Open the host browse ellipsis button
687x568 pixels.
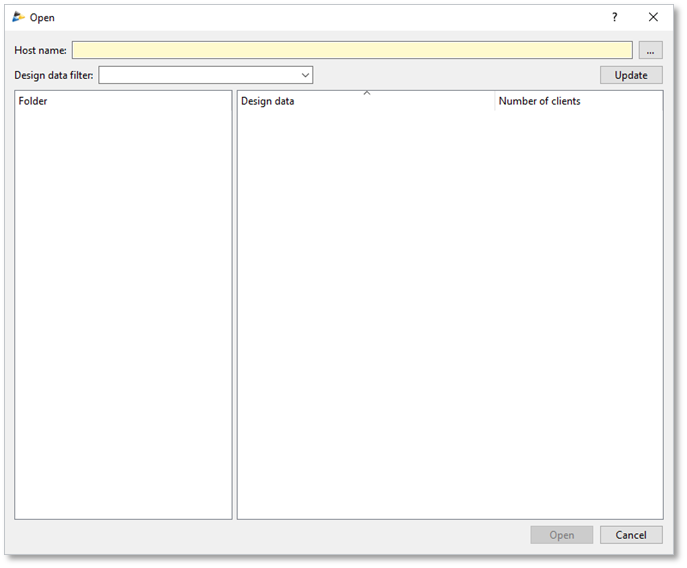[650, 50]
